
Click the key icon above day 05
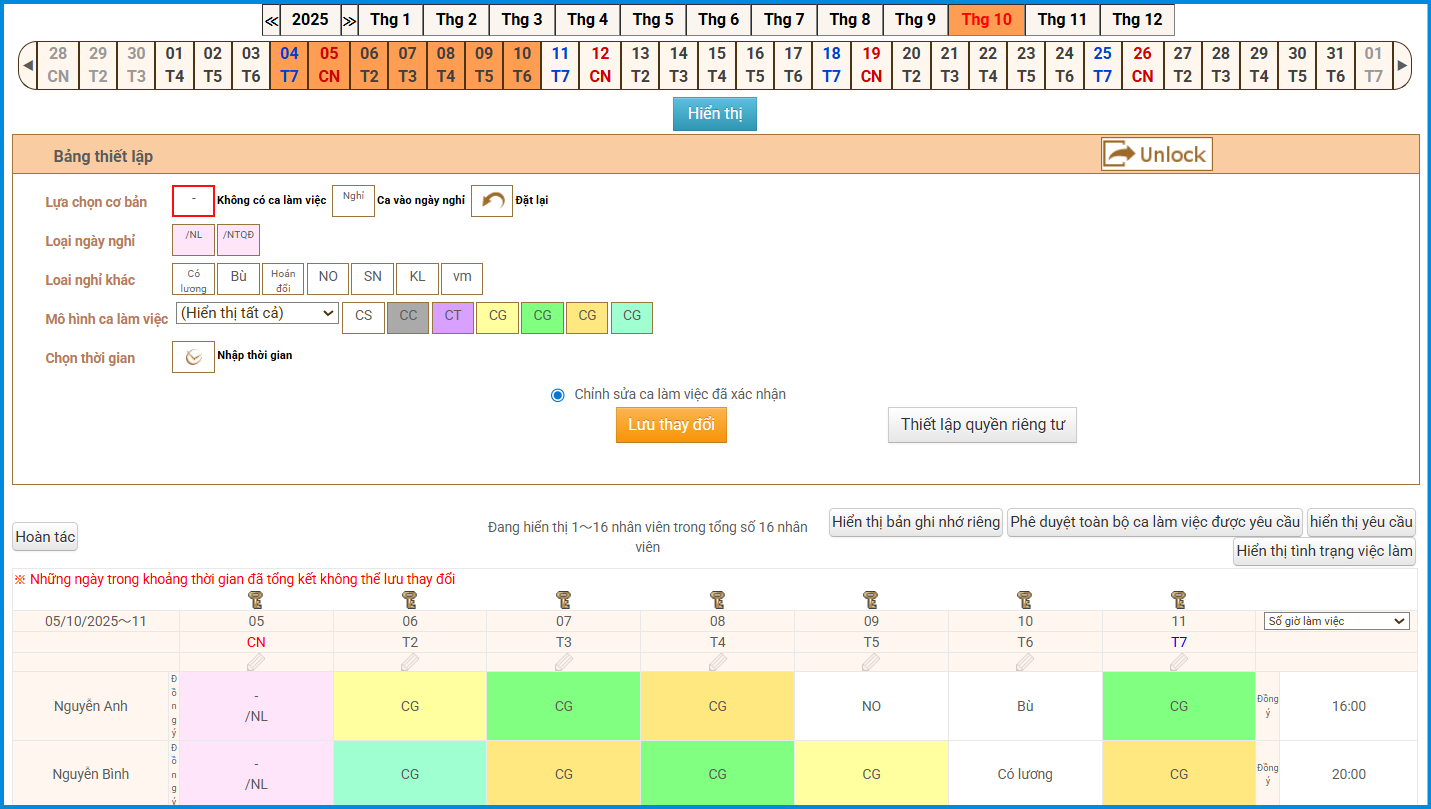pyautogui.click(x=256, y=599)
